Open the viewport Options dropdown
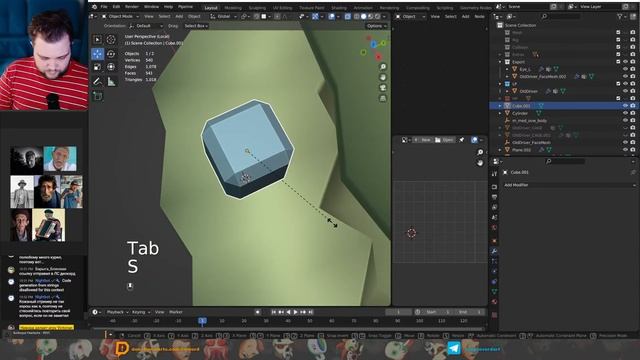Screen dimensions: 640x360 pos(376,26)
